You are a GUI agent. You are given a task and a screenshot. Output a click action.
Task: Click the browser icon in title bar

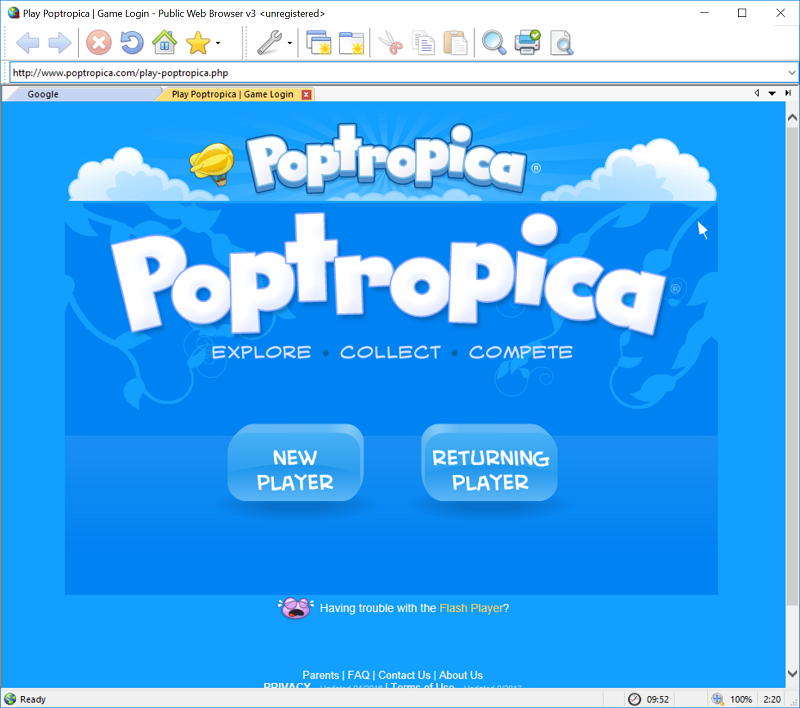(14, 13)
